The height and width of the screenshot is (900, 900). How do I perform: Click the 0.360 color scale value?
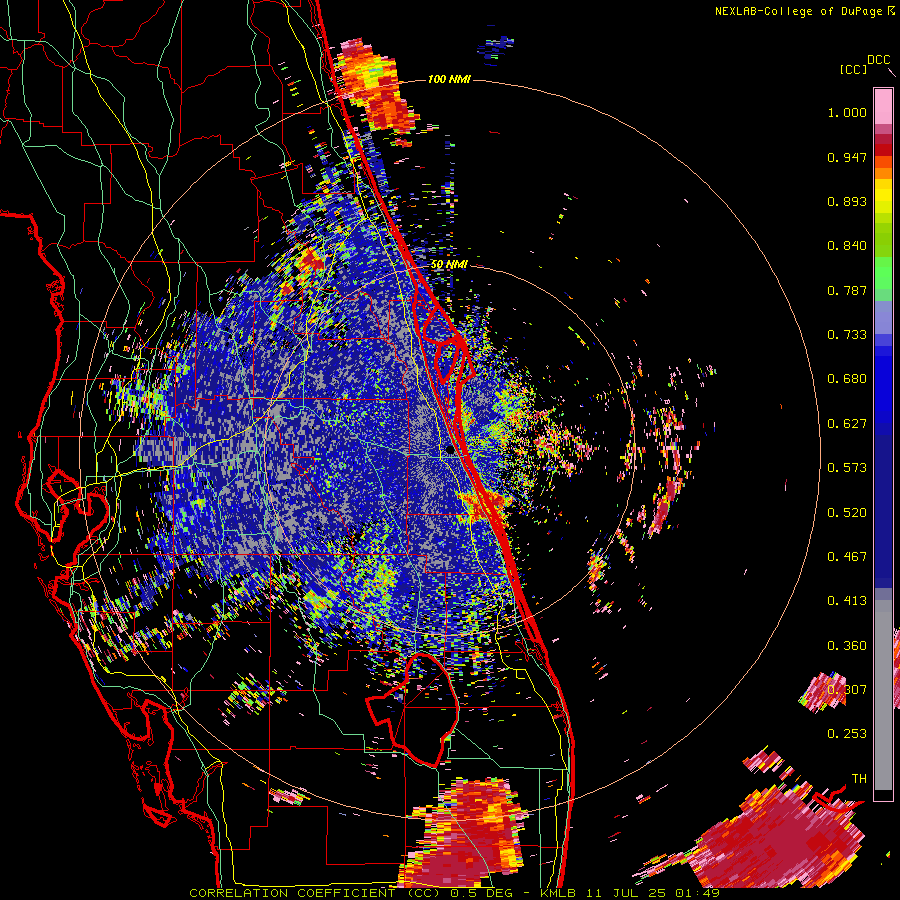(x=847, y=646)
